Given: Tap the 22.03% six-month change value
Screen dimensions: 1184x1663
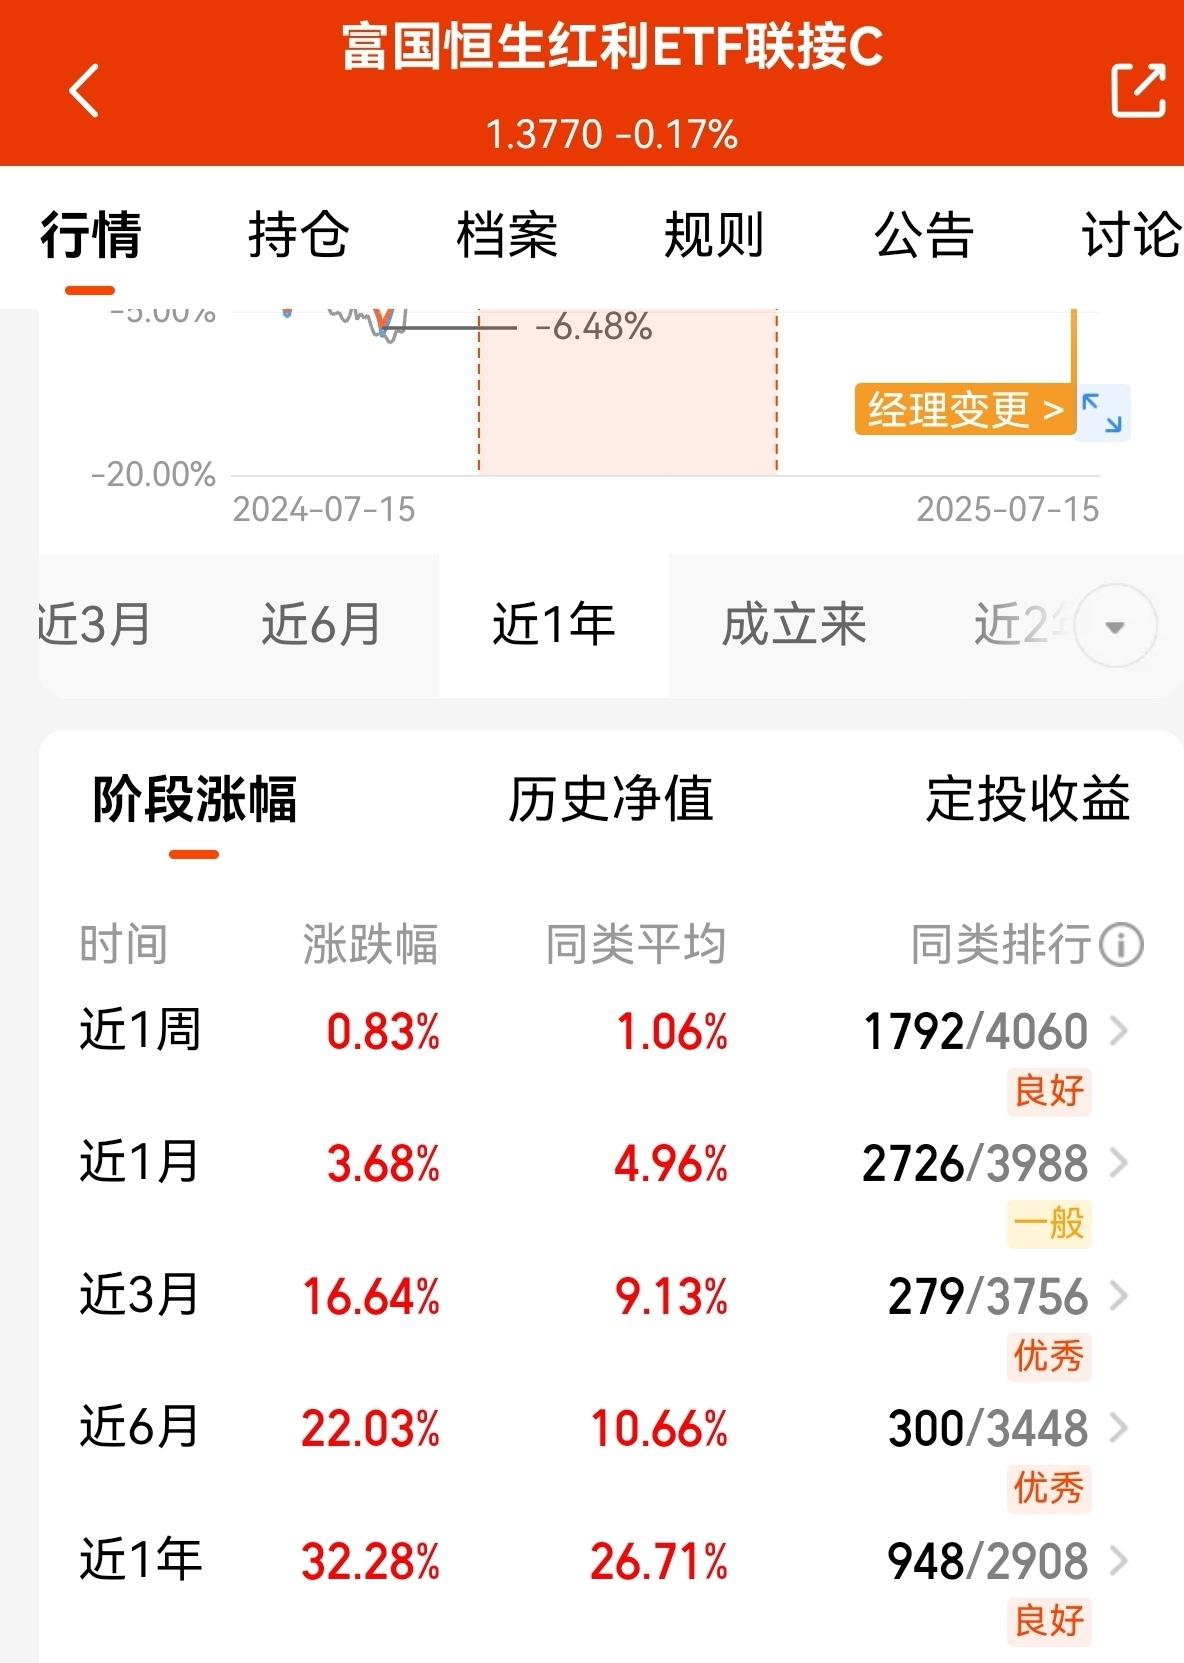Looking at the screenshot, I should pos(370,1429).
